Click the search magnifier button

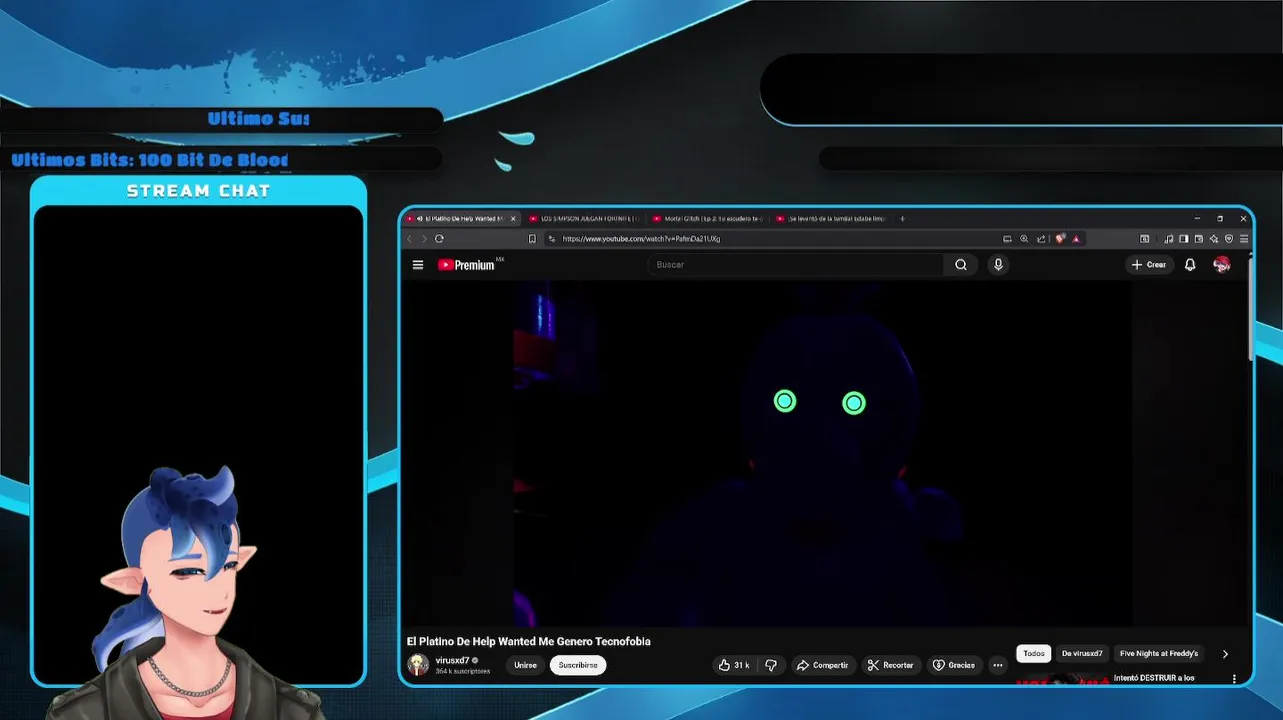coord(961,265)
